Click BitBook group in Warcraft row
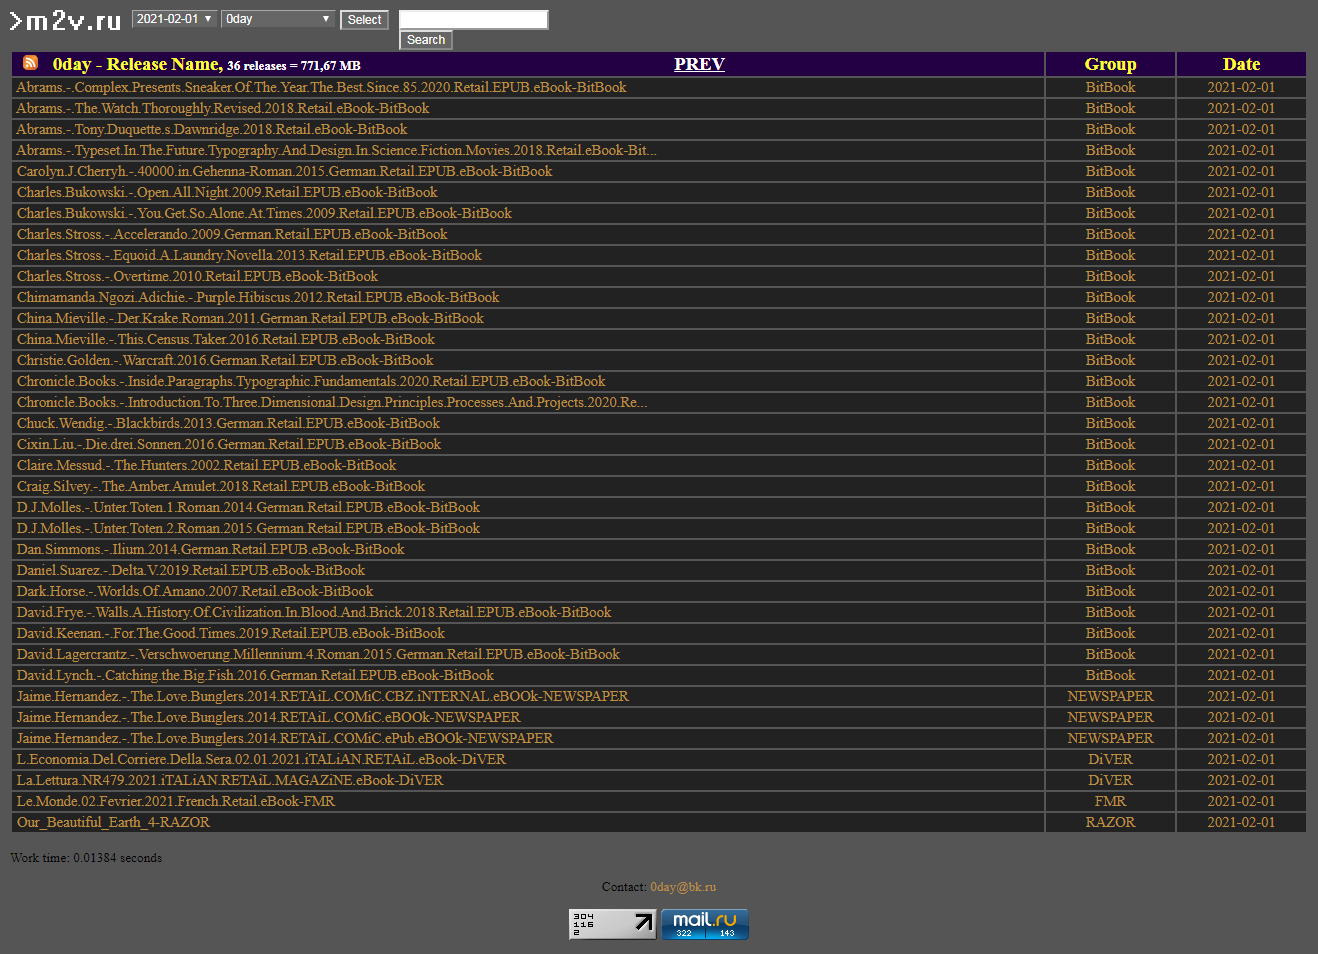1318x954 pixels. (1111, 360)
